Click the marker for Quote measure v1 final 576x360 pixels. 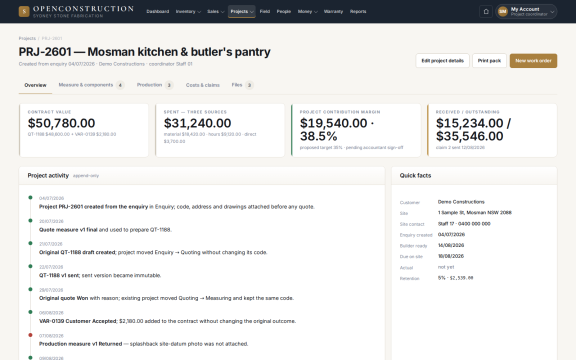[x=30, y=220]
